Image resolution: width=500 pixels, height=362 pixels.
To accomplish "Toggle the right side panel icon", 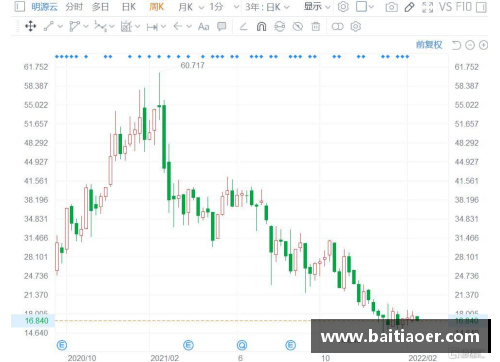I will tap(481, 7).
